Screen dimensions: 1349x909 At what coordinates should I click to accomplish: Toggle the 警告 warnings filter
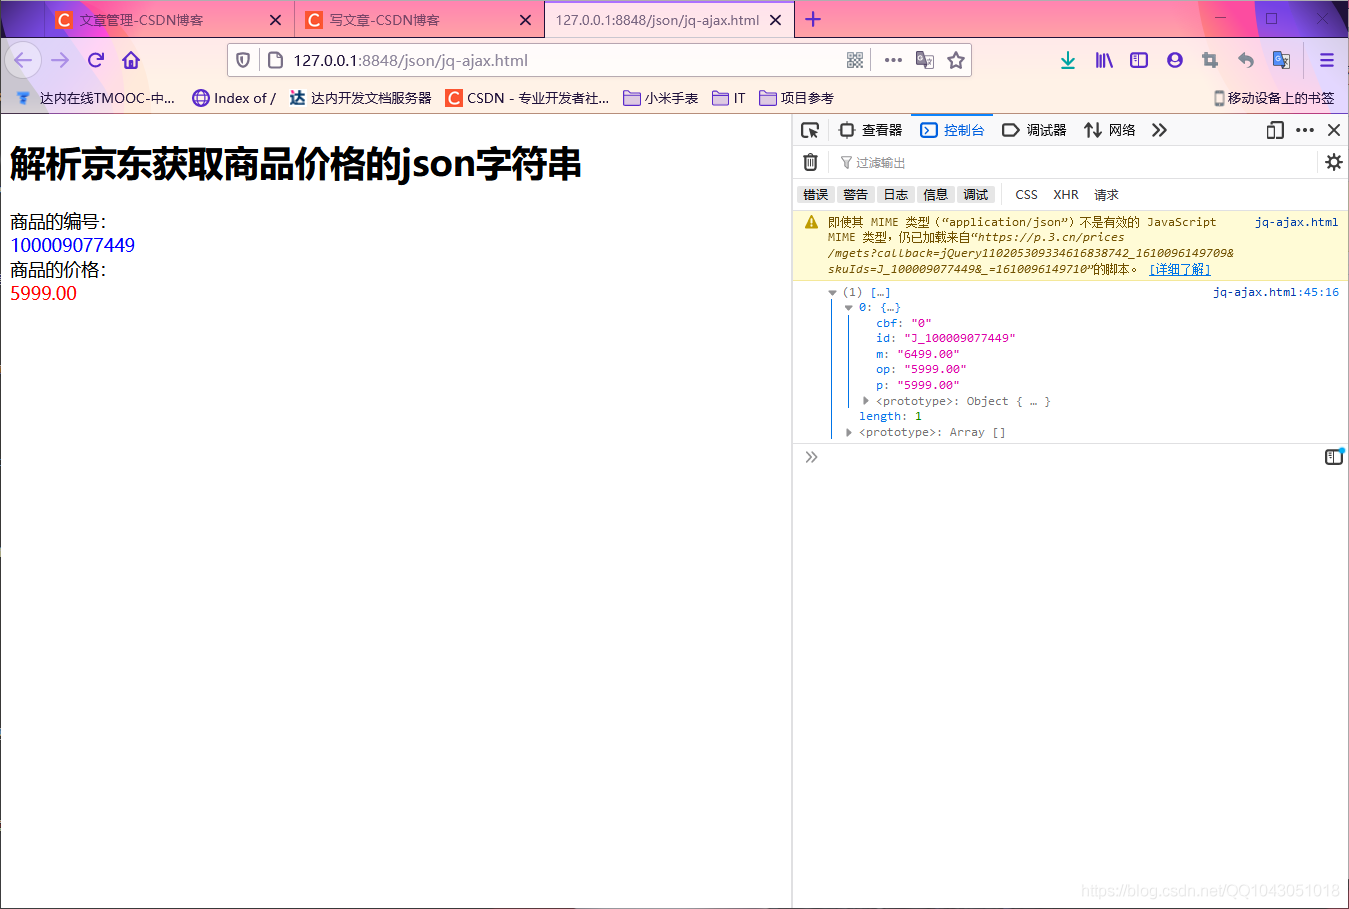point(856,195)
